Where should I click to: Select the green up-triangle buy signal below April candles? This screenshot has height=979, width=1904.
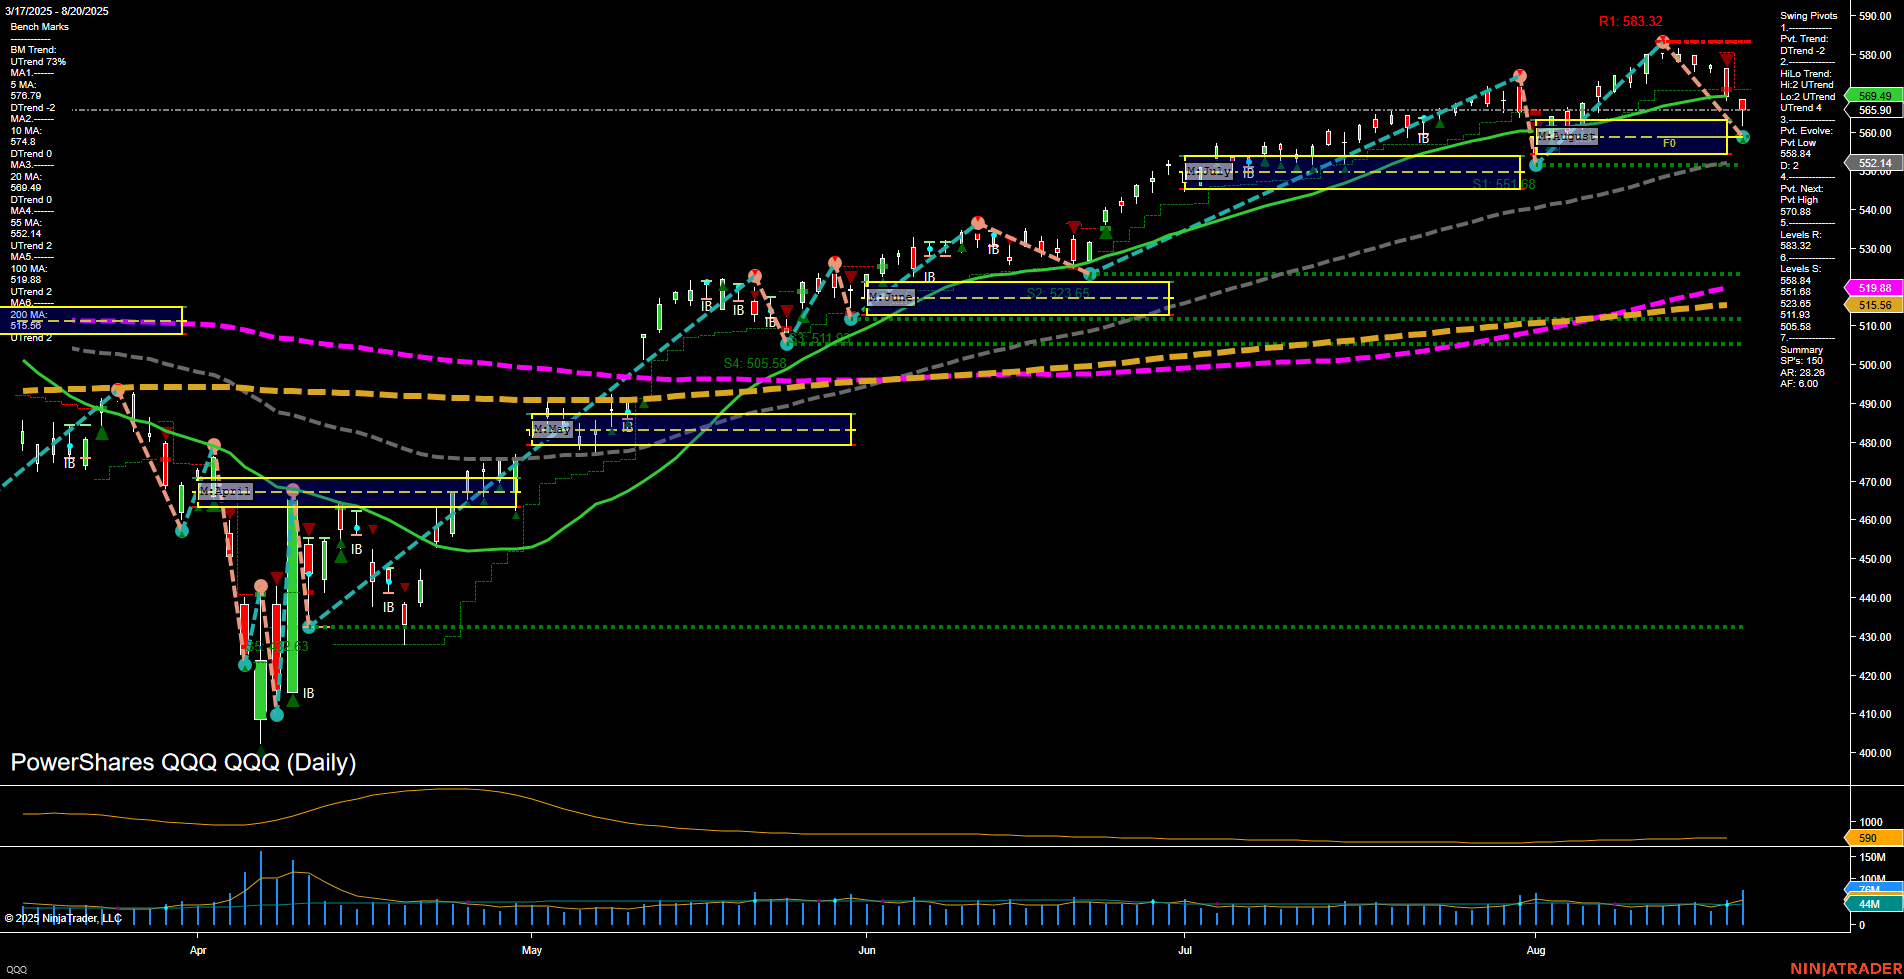click(293, 702)
